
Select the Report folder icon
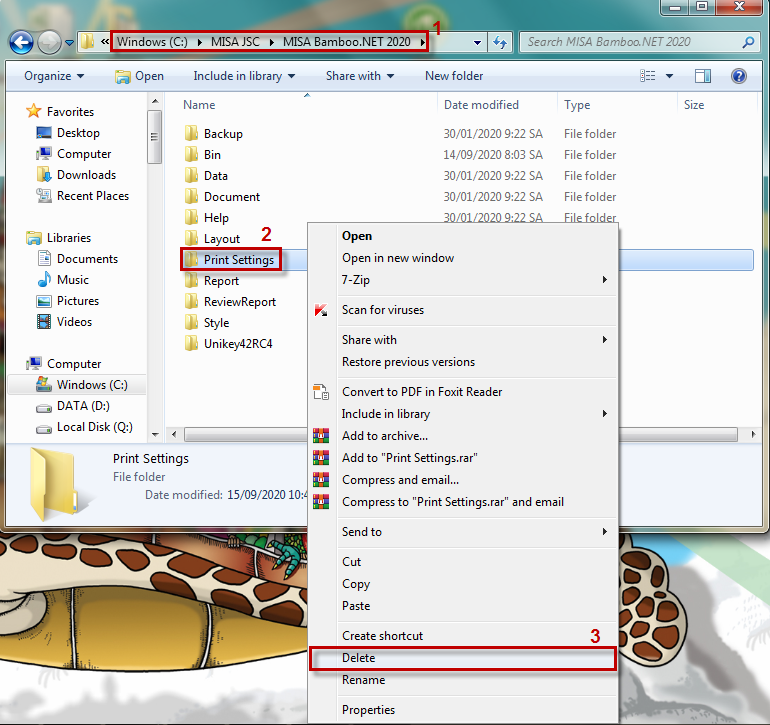pyautogui.click(x=192, y=280)
